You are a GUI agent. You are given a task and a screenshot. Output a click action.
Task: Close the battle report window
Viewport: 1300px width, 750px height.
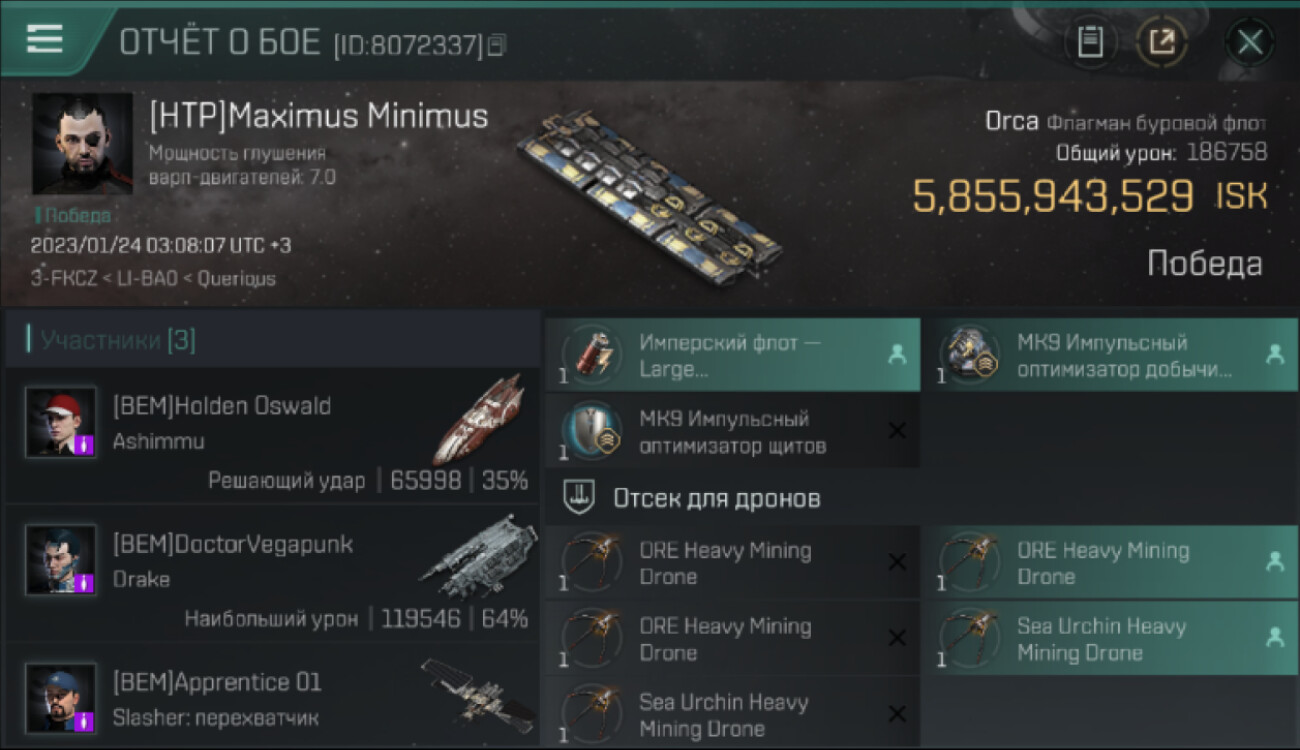(1250, 42)
